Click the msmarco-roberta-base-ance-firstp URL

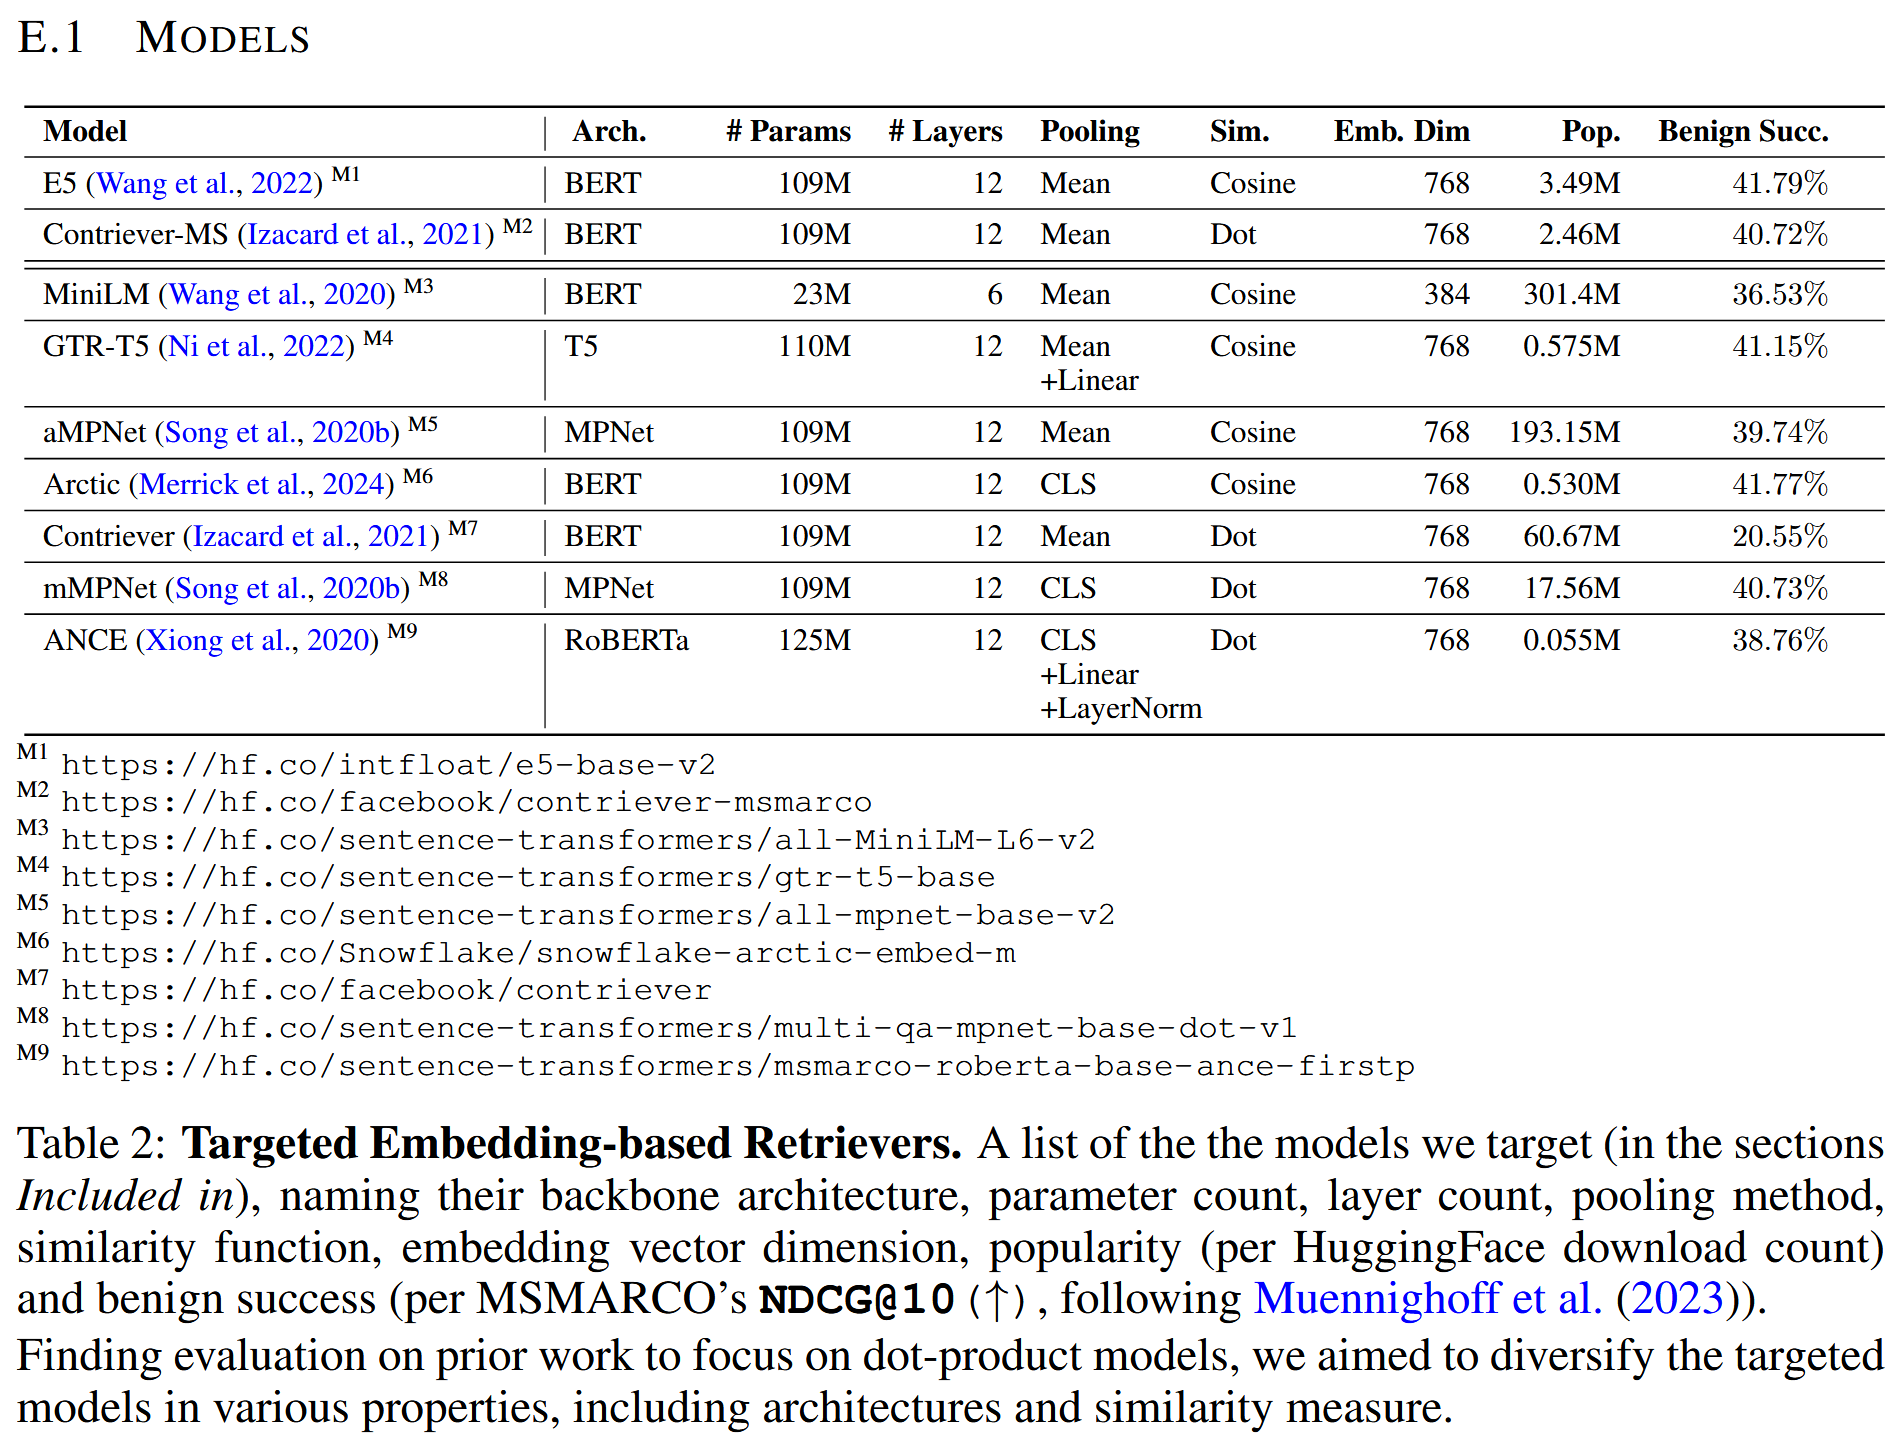738,1067
